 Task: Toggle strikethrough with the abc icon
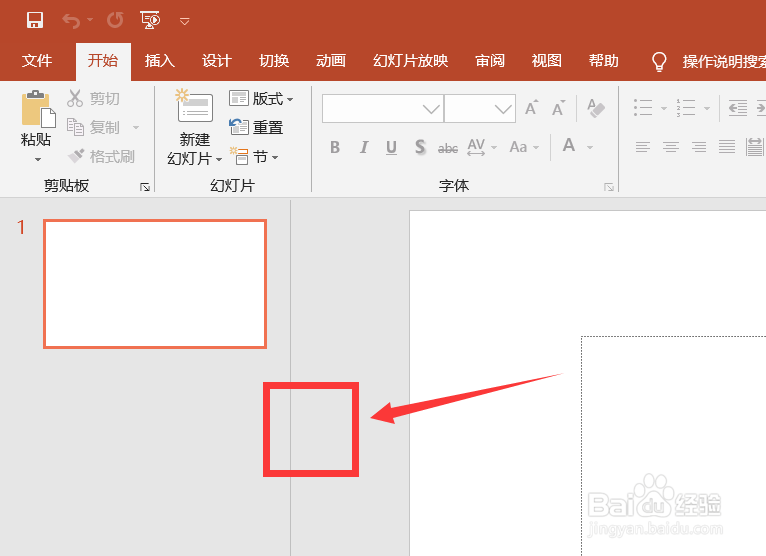[x=448, y=148]
